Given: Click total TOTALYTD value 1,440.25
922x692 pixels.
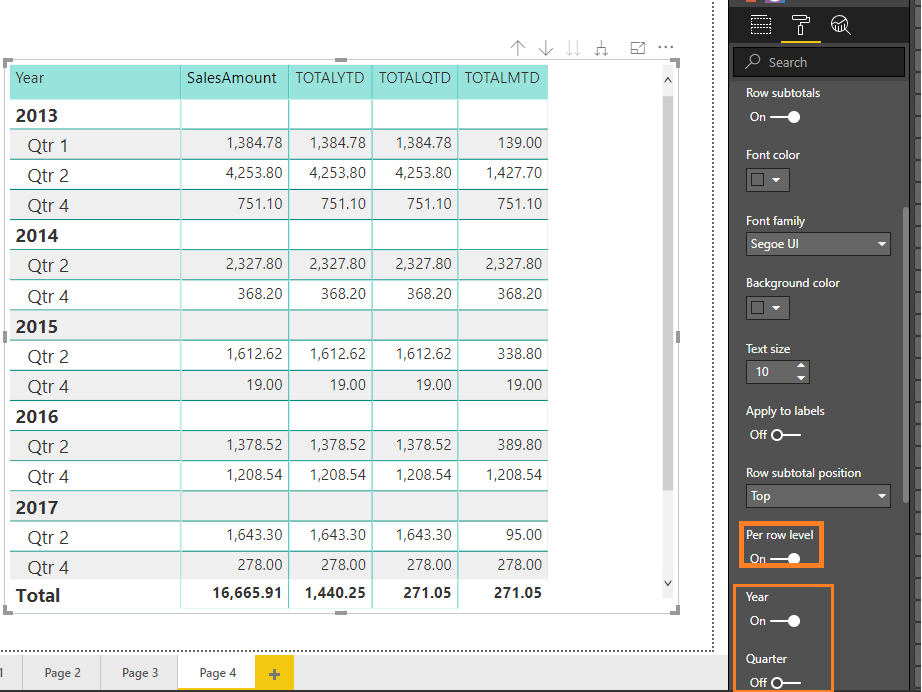Looking at the screenshot, I should click(x=335, y=593).
